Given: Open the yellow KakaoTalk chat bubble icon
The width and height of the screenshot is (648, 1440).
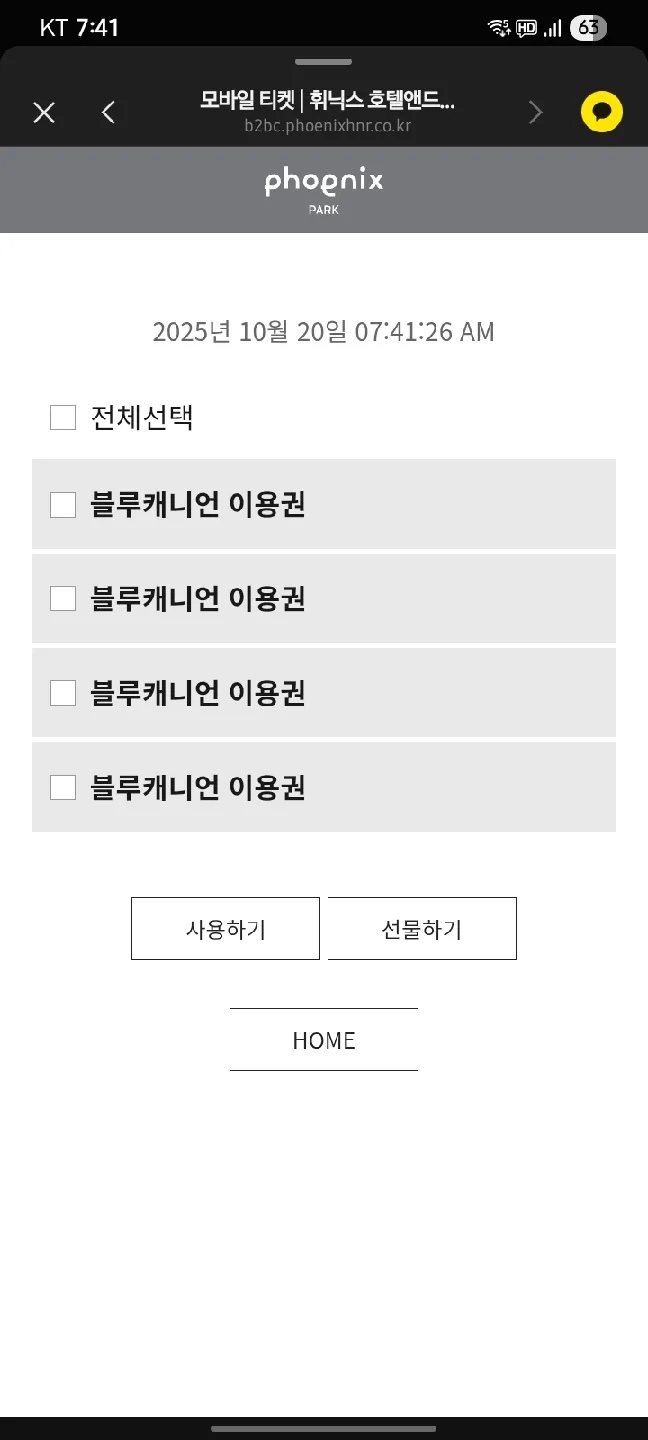Looking at the screenshot, I should point(602,112).
